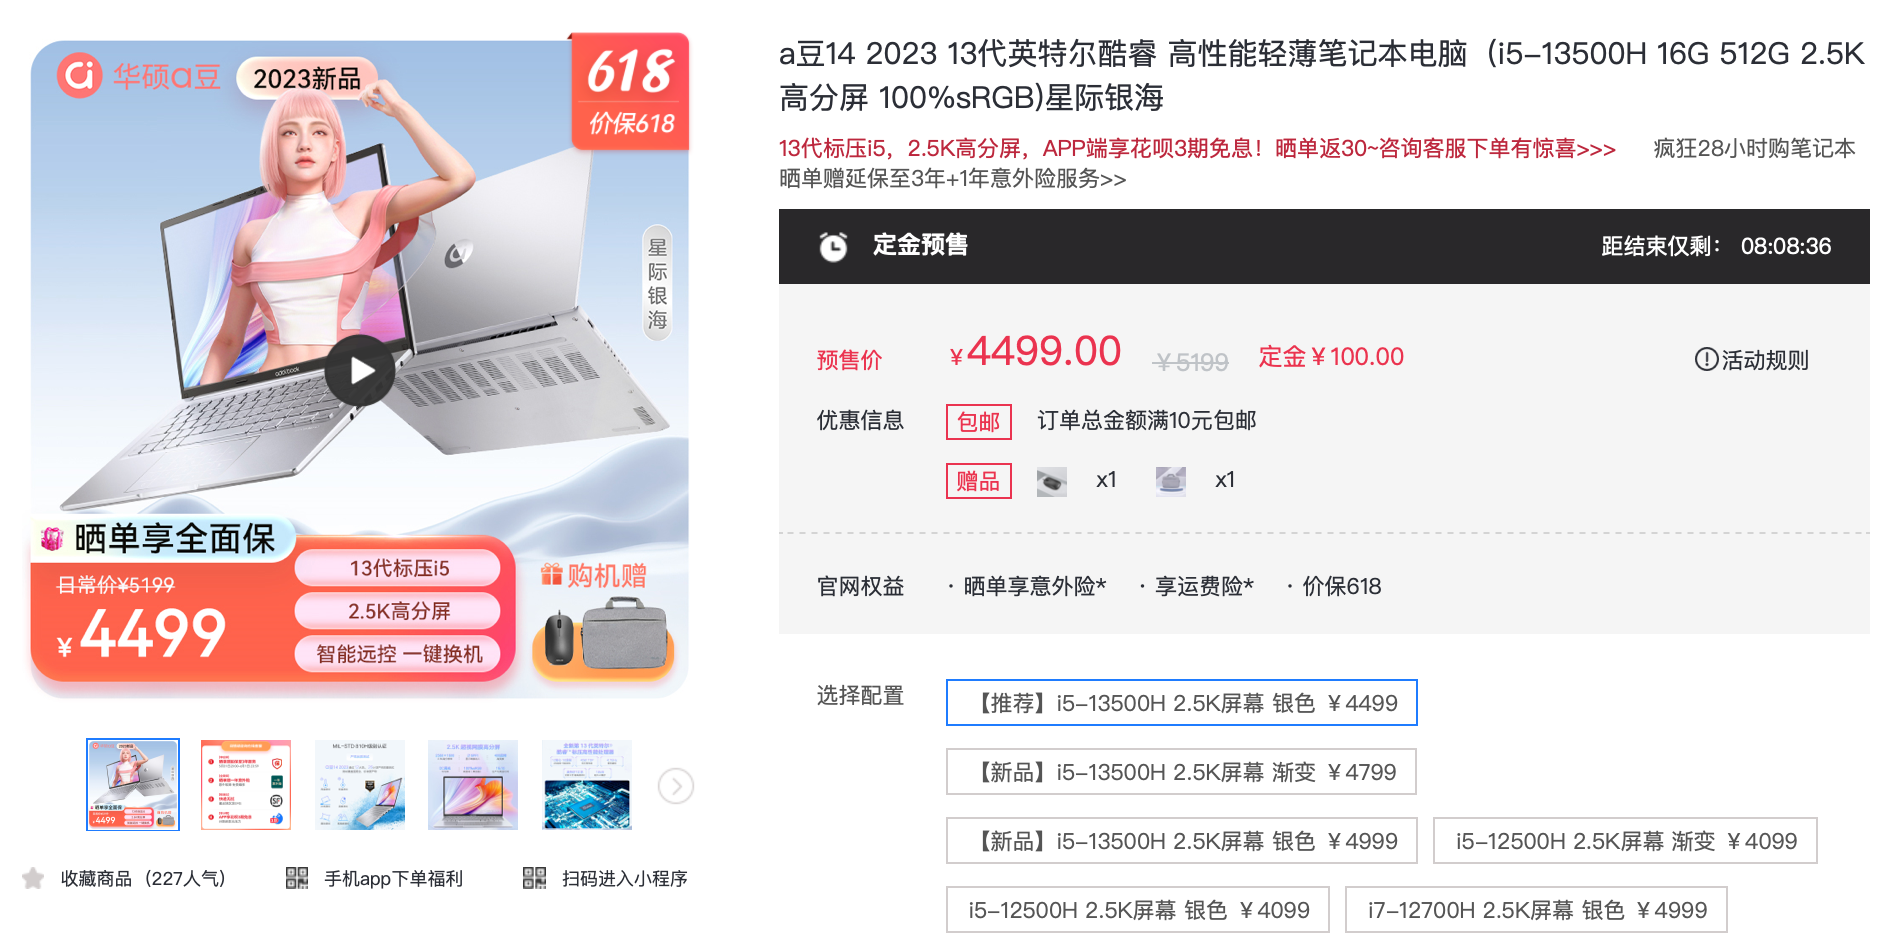This screenshot has height=950, width=1900.
Task: Choose i5-12500H gradient ¥4099 configuration
Action: pyautogui.click(x=1625, y=841)
